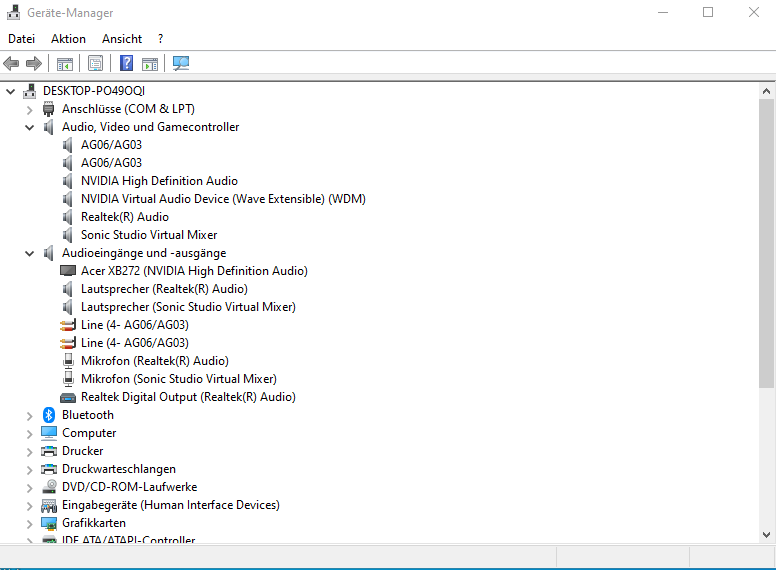The width and height of the screenshot is (776, 570).
Task: Click the Anschlüsse port connector icon
Action: pos(48,109)
